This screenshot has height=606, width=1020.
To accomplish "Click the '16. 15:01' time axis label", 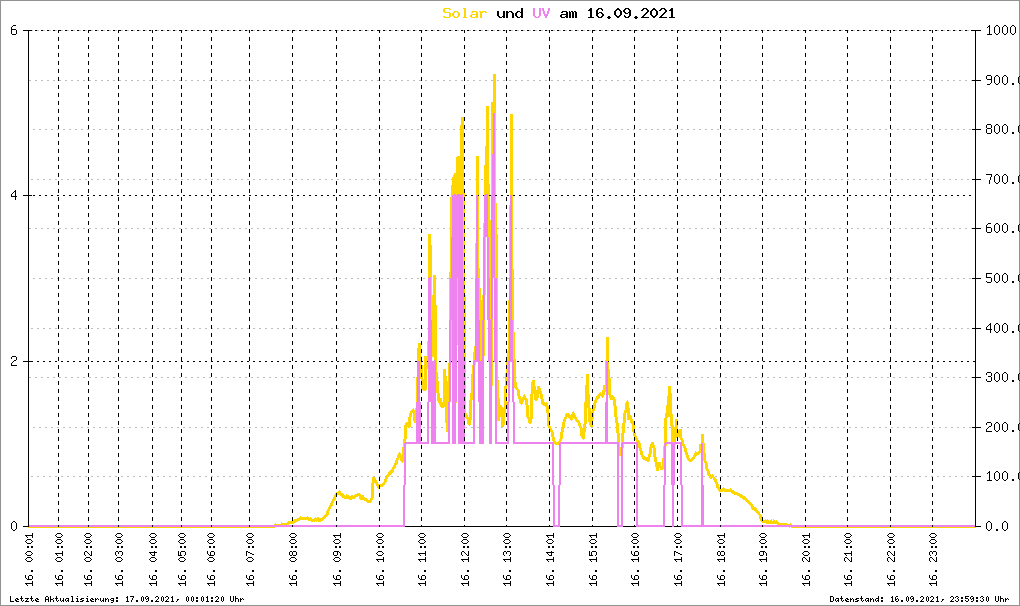I will (593, 559).
